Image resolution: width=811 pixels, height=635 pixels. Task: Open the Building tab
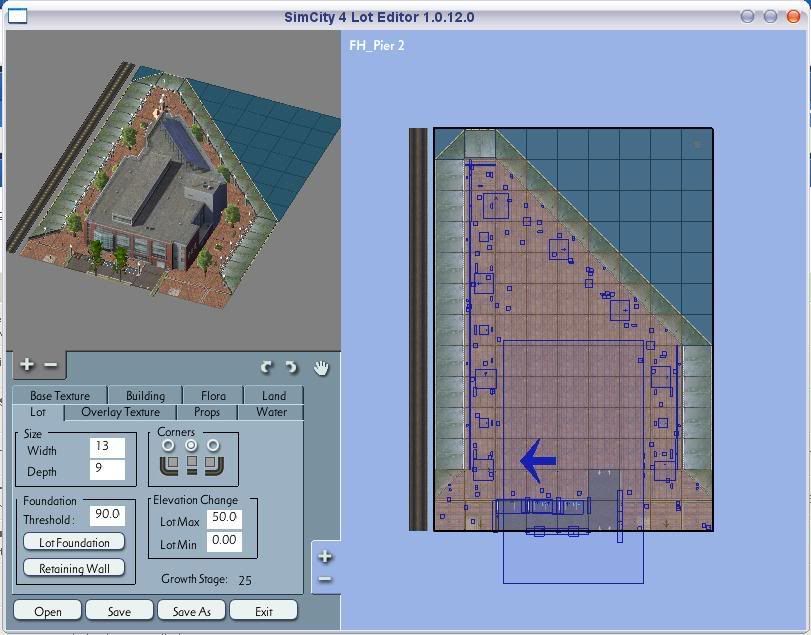click(x=145, y=396)
